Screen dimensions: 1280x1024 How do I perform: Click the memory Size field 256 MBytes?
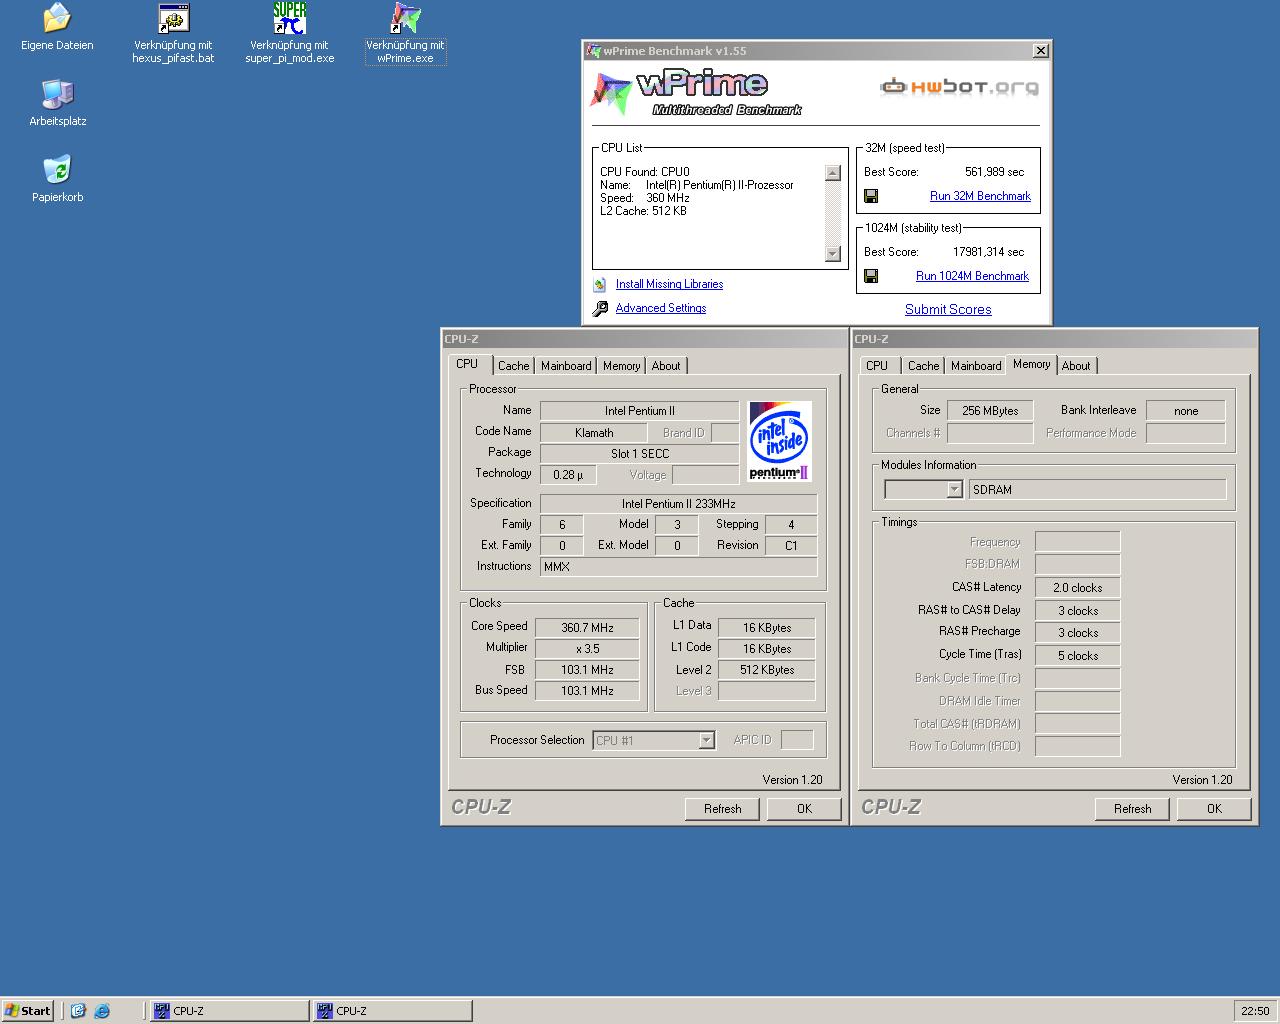[x=990, y=411]
